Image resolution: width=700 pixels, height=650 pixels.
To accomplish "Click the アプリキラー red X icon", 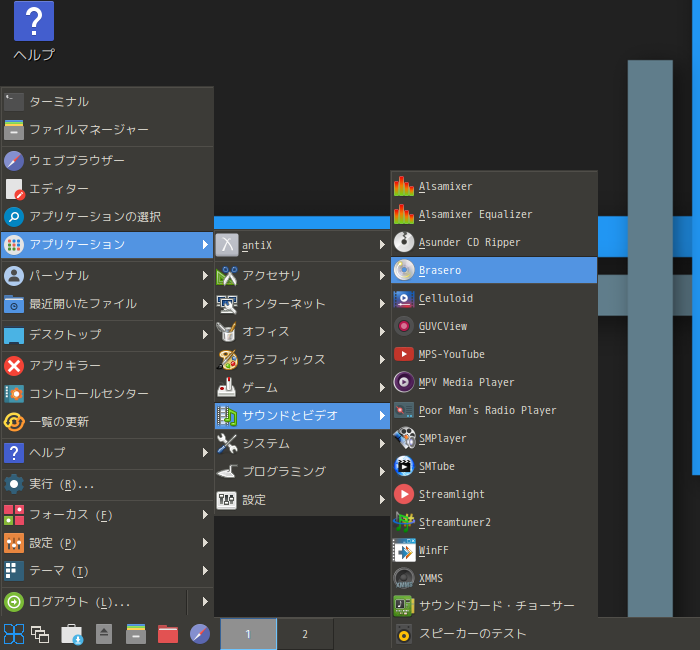I will click(14, 366).
